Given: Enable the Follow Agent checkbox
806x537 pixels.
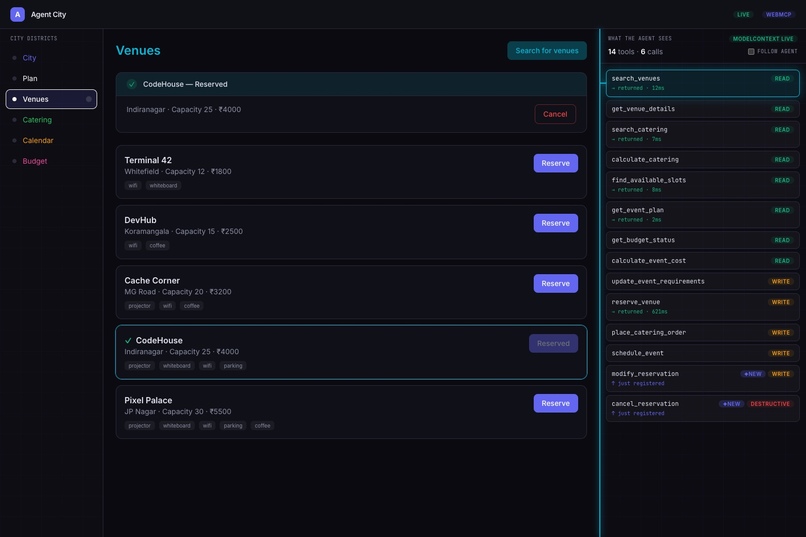Looking at the screenshot, I should 751,51.
